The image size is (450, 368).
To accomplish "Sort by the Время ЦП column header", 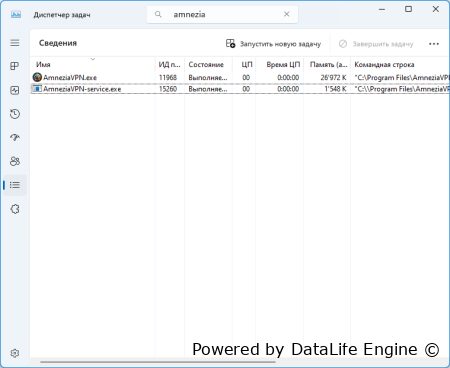I will coord(280,64).
